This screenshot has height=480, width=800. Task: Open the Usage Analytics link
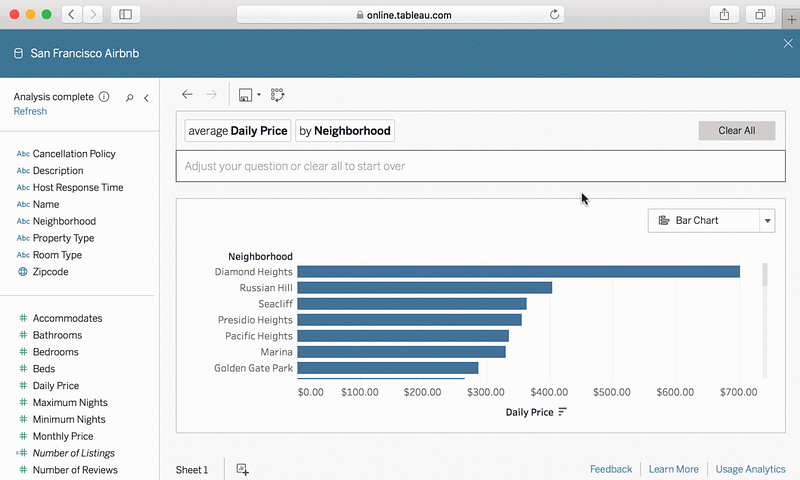point(751,469)
